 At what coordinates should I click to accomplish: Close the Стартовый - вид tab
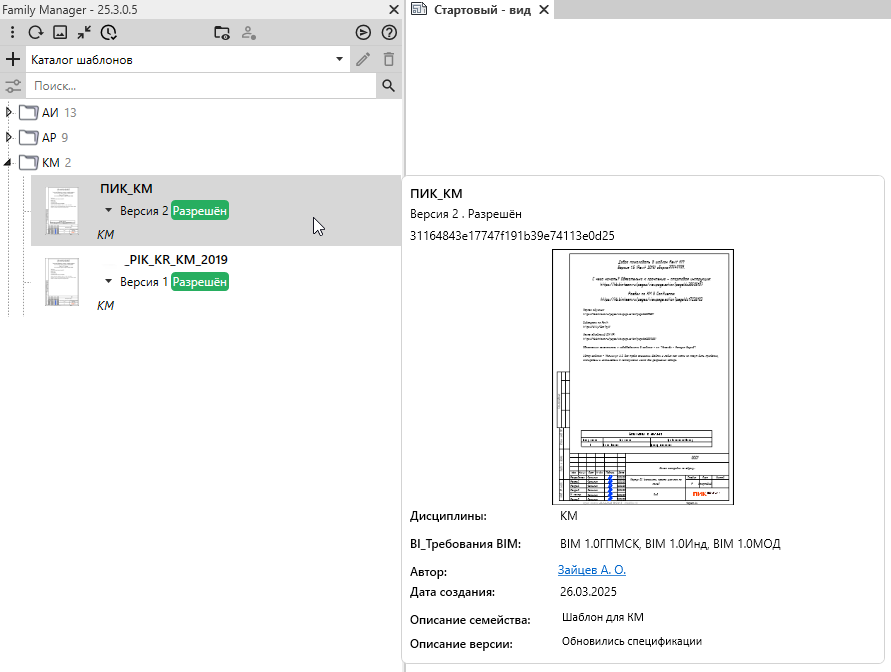pos(544,10)
